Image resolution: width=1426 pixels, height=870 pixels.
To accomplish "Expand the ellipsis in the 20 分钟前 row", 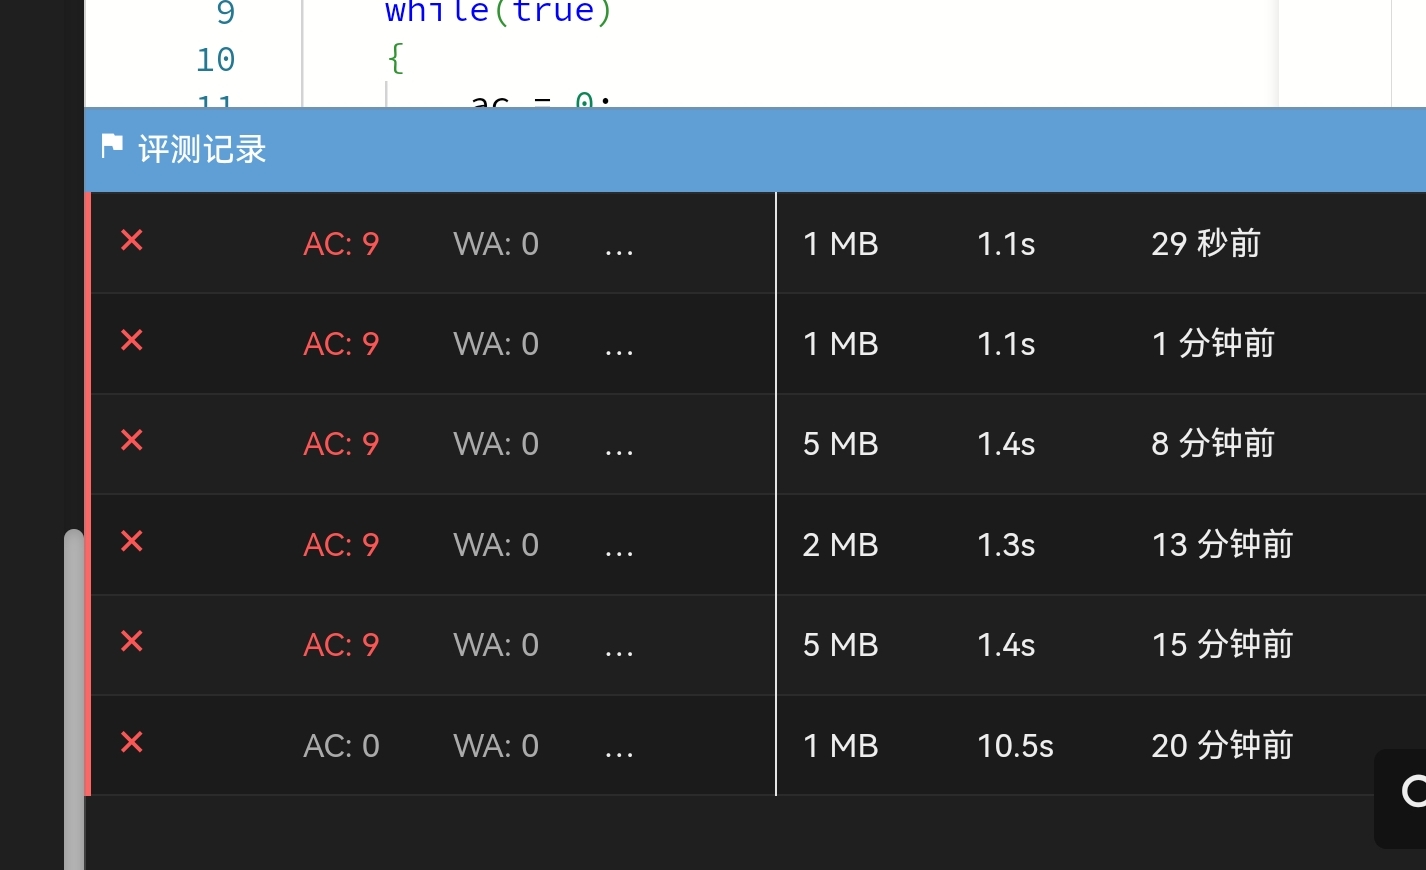I will click(x=619, y=748).
